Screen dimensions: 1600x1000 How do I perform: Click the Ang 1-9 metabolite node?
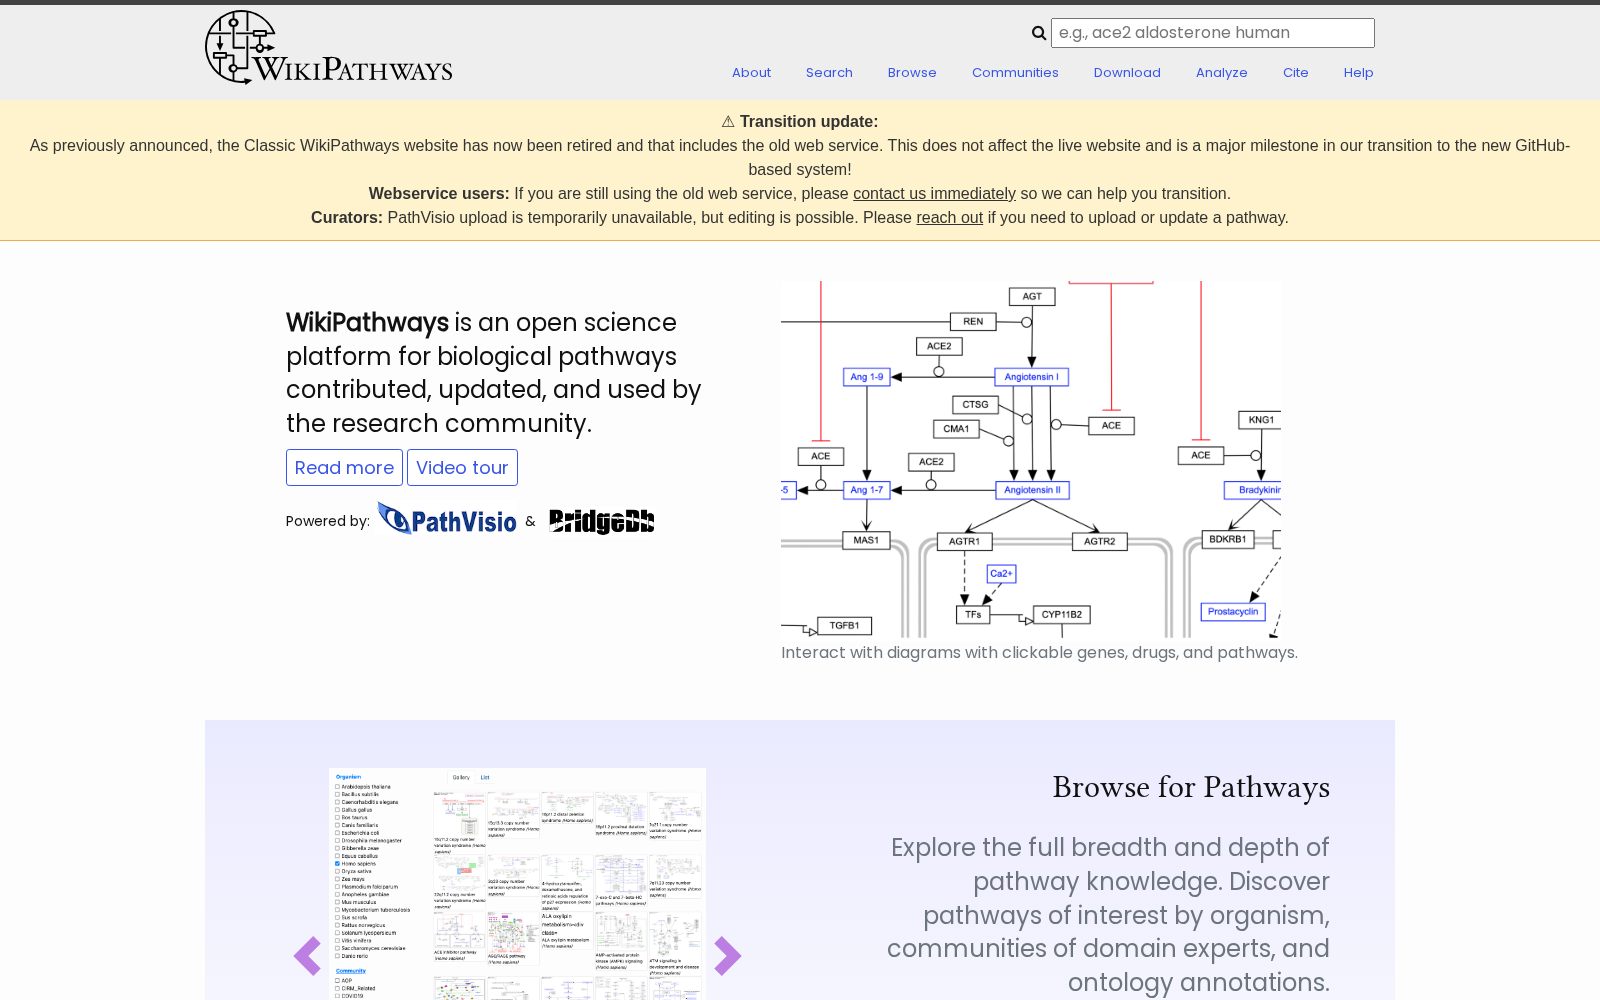coord(867,377)
